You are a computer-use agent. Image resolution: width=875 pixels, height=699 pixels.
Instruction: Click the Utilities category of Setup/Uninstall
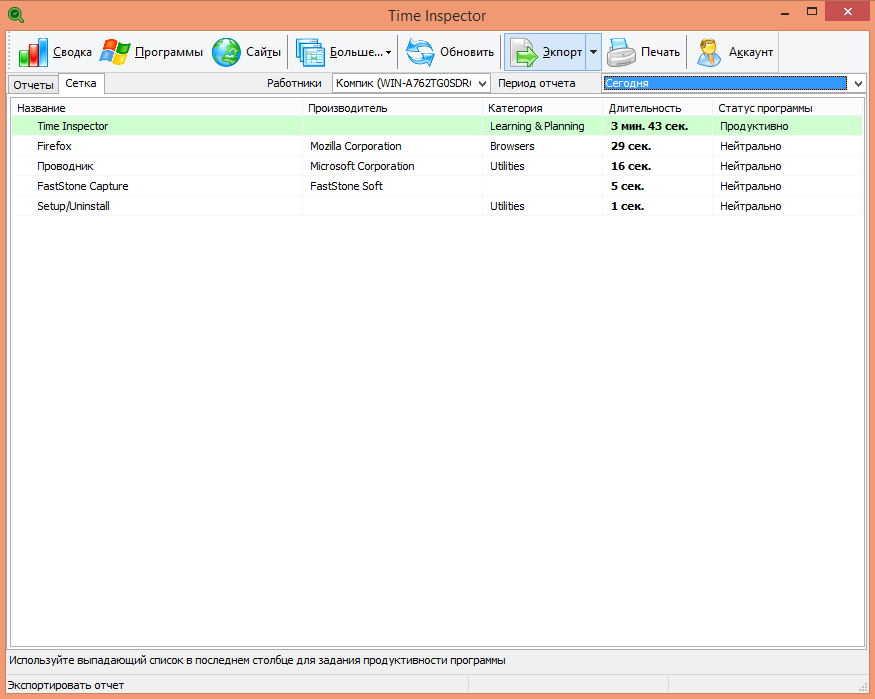[507, 206]
